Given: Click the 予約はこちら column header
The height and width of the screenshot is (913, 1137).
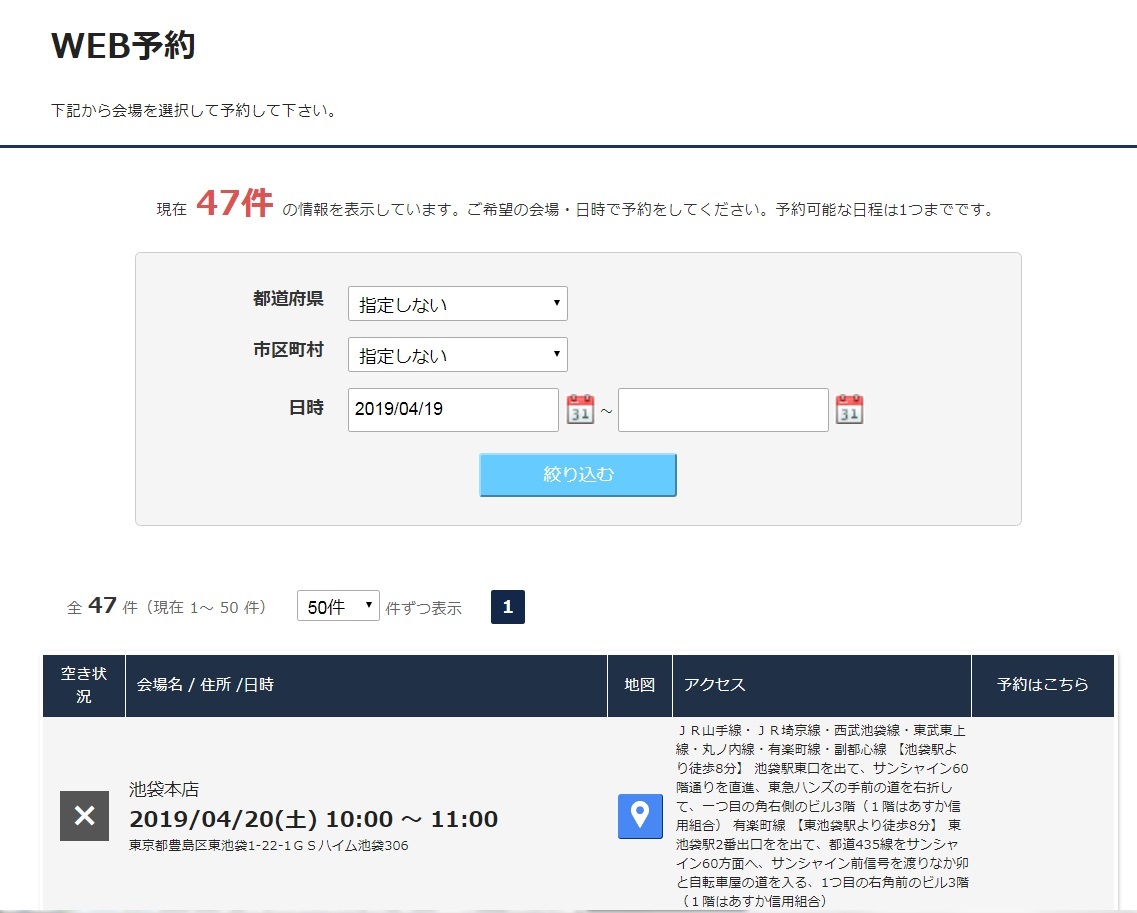Looking at the screenshot, I should [x=1042, y=685].
